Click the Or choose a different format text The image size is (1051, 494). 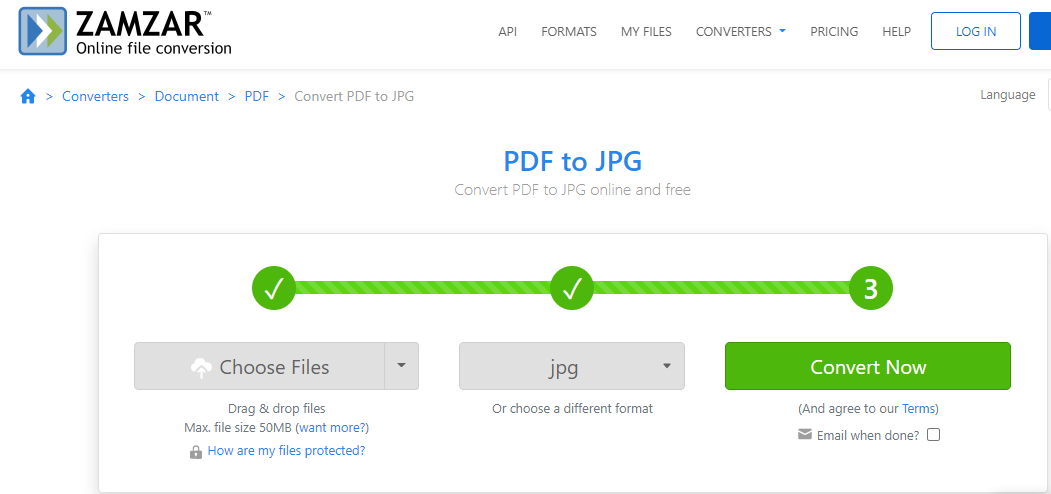(x=572, y=408)
